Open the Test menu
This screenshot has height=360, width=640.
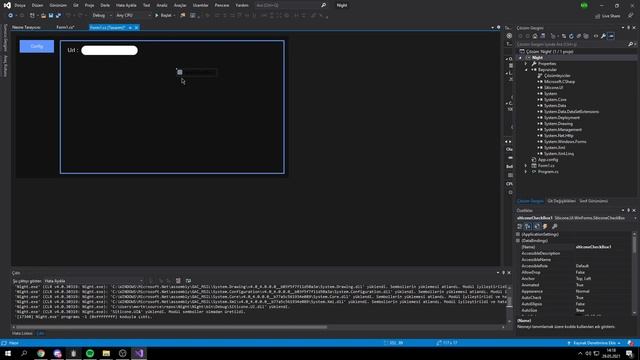click(146, 5)
